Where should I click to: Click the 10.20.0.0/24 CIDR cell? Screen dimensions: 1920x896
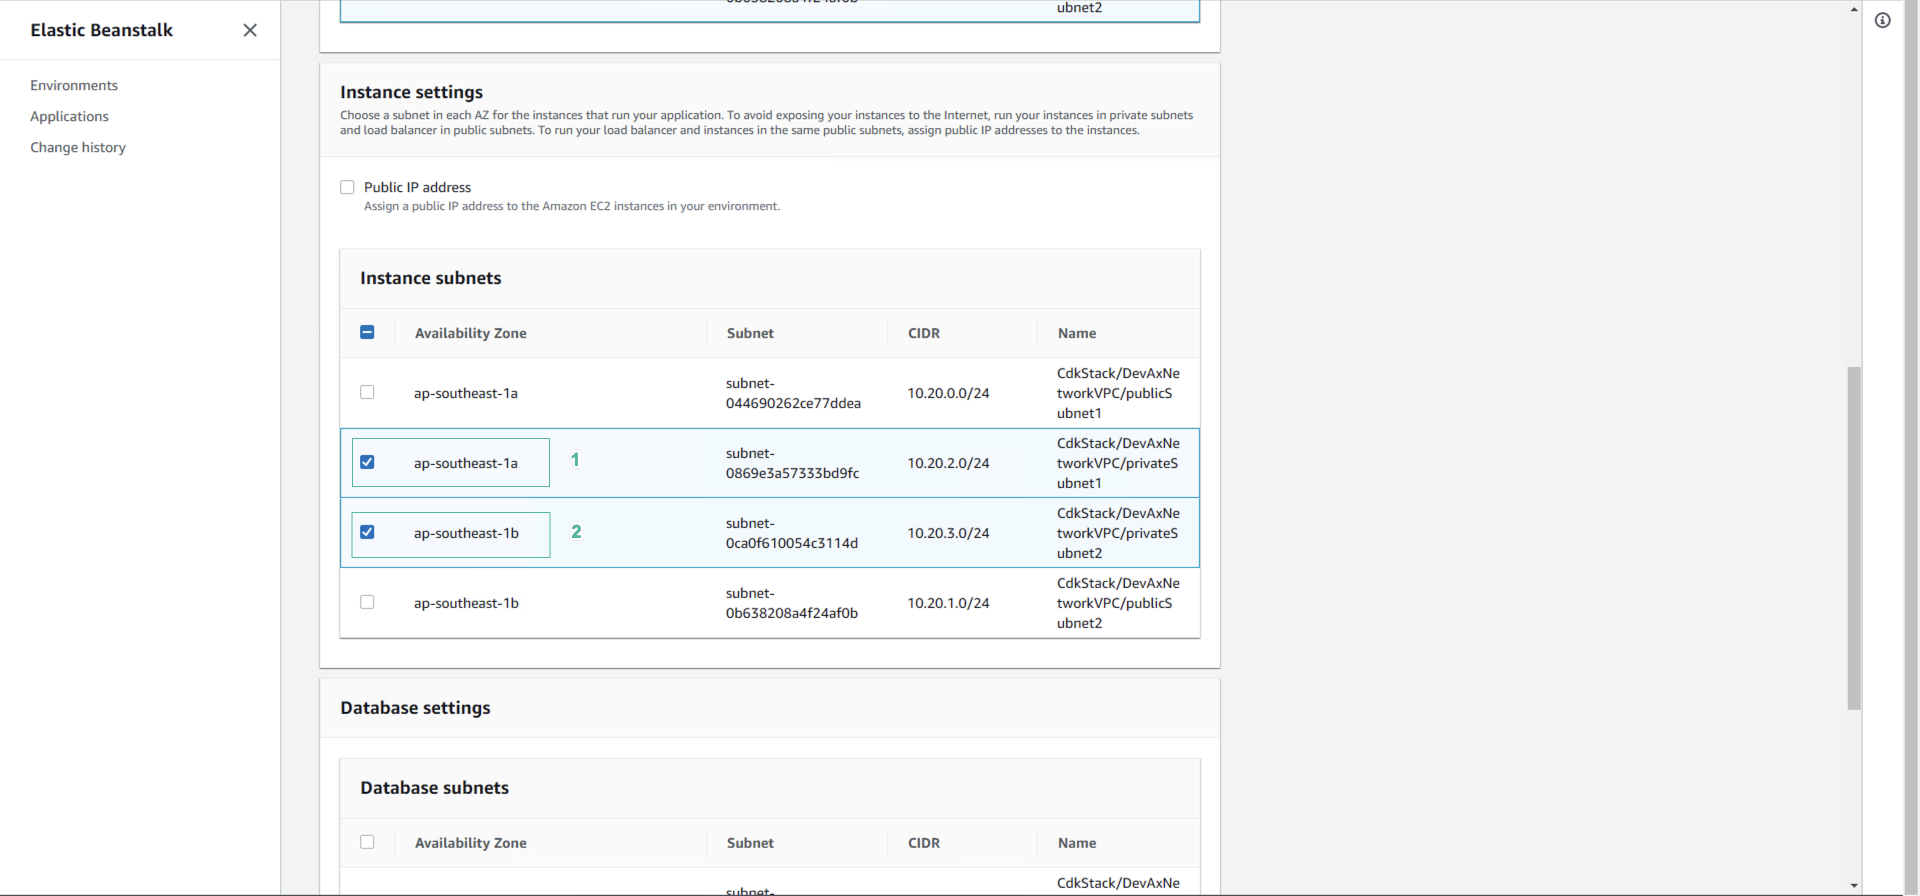[948, 393]
